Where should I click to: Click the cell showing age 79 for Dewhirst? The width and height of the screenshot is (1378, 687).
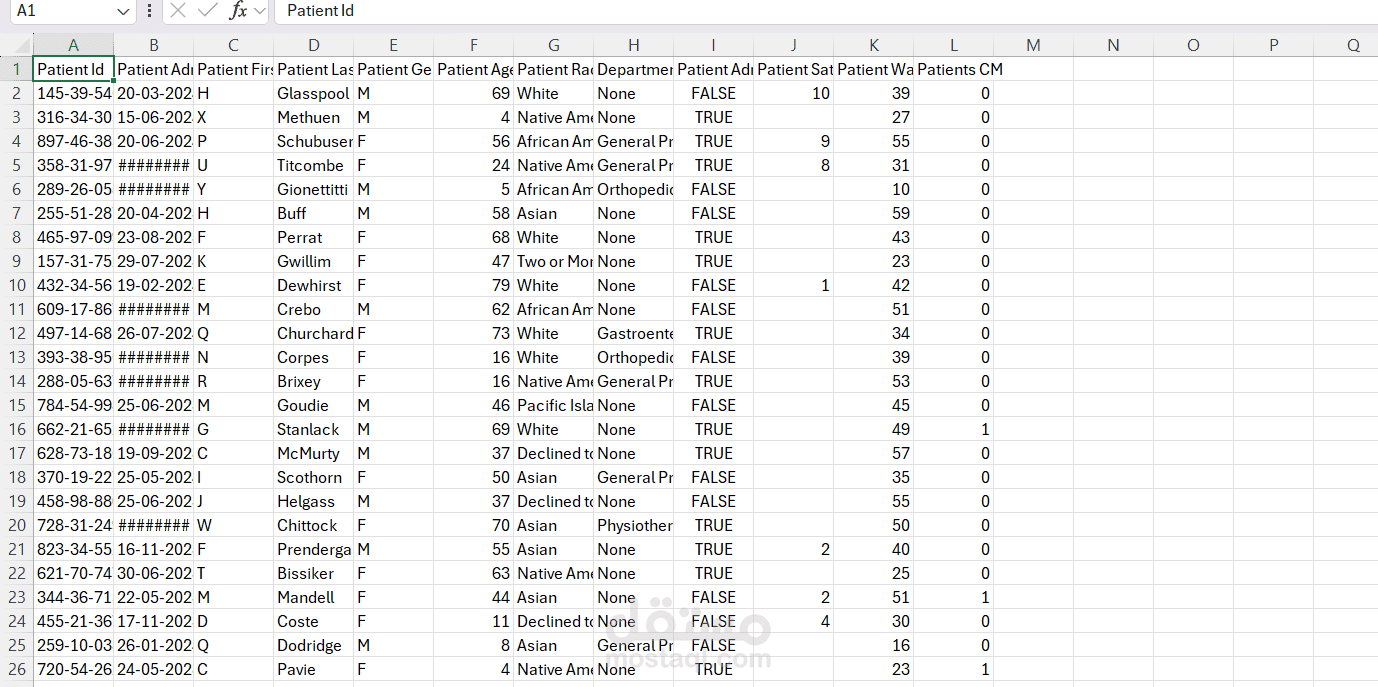click(473, 285)
